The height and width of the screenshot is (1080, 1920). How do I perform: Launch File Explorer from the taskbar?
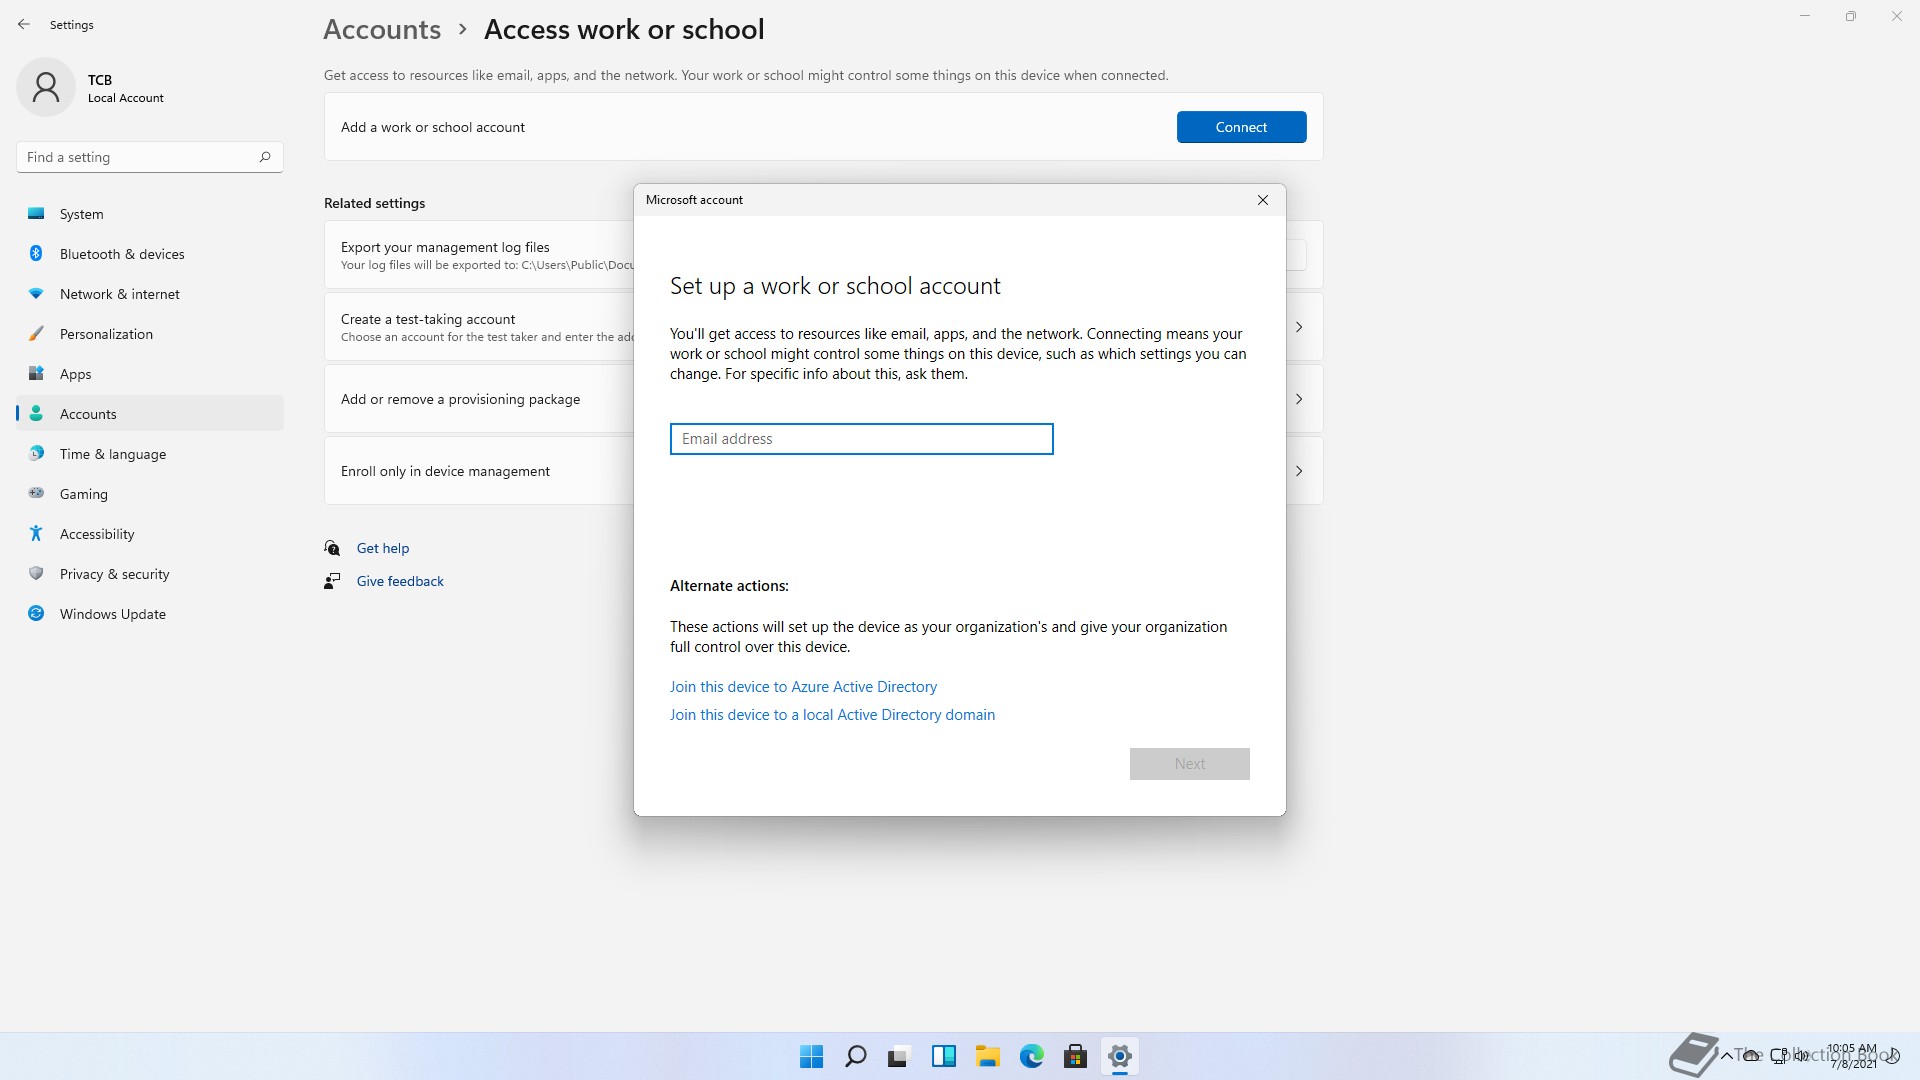pyautogui.click(x=987, y=1056)
